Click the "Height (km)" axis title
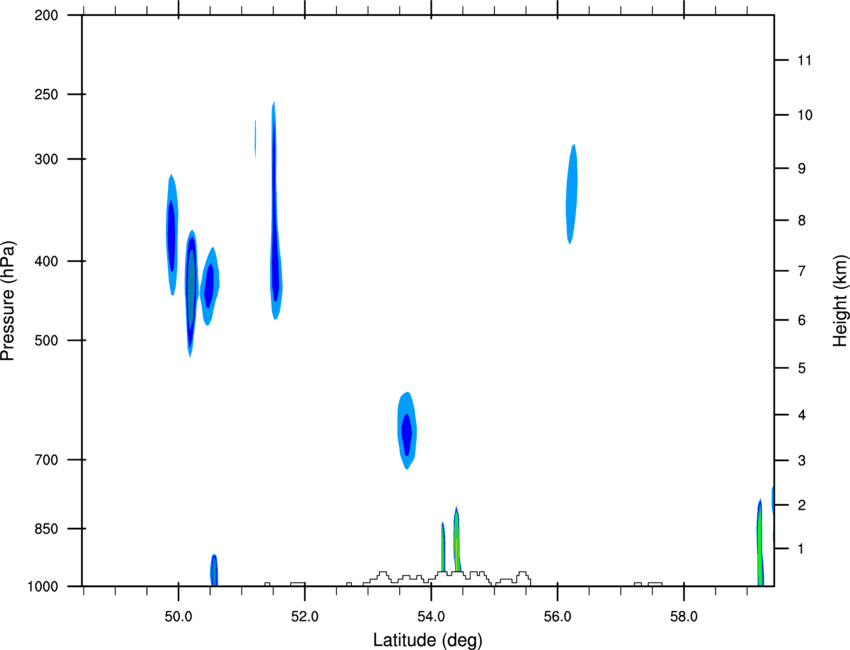Screen dimensions: 850x650 840,301
